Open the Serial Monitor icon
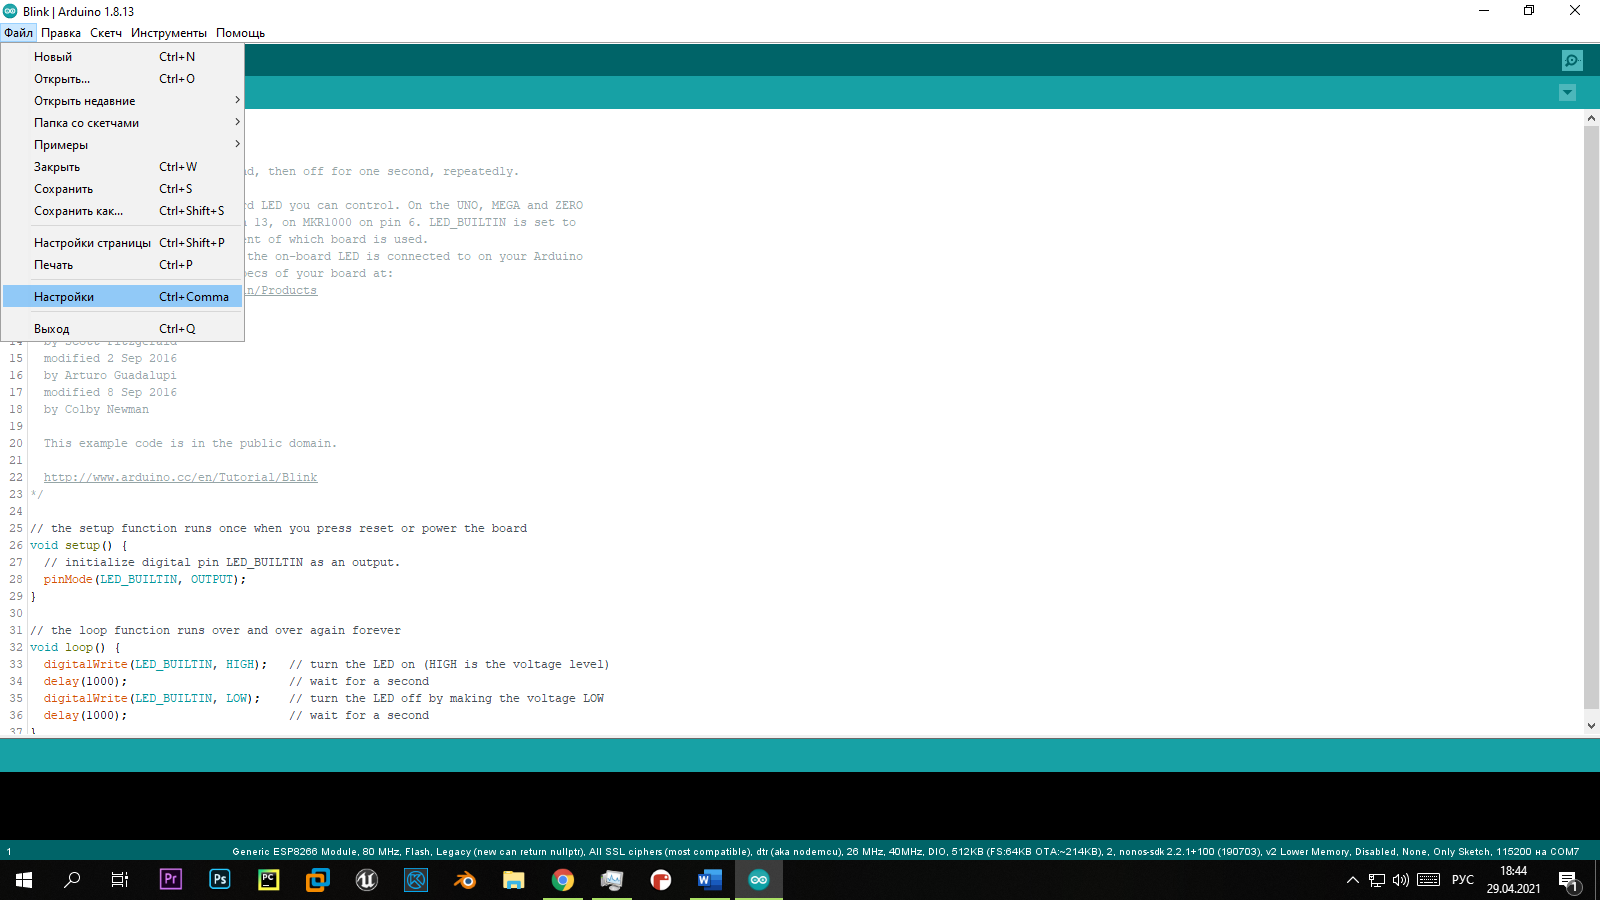 1572,60
